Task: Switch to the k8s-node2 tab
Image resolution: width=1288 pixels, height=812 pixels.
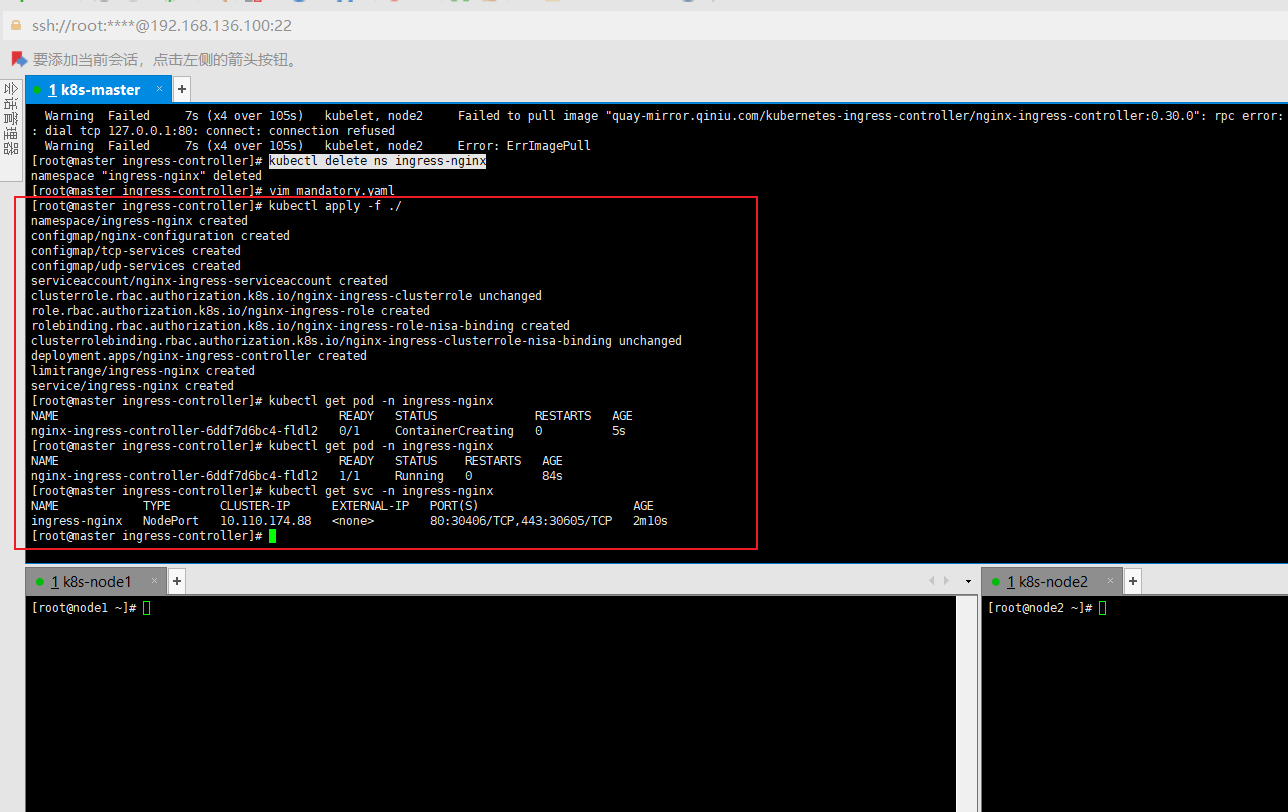Action: point(1052,581)
